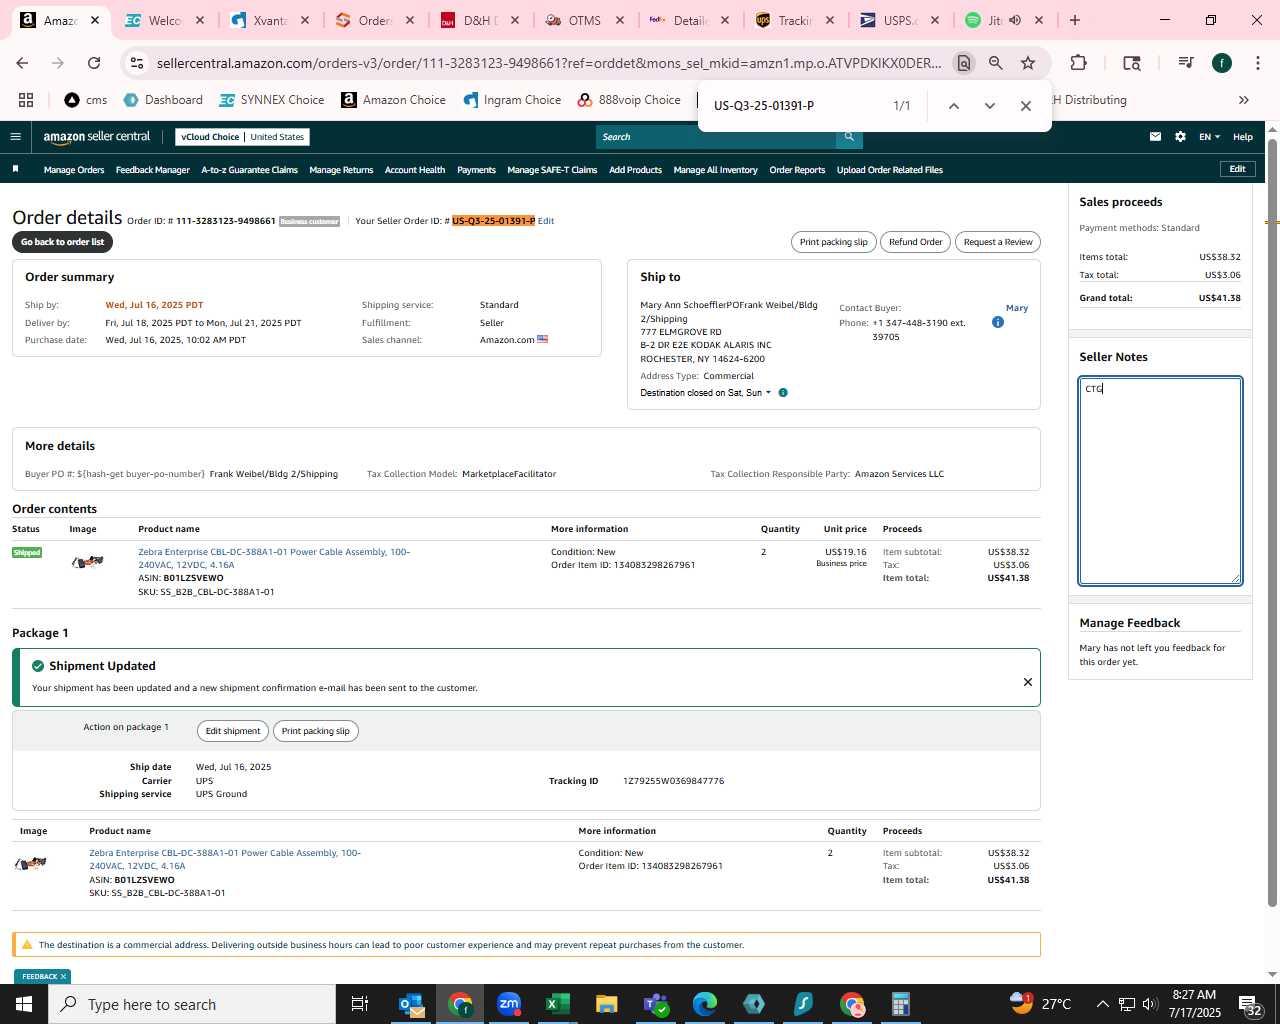This screenshot has height=1024, width=1280.
Task: Open the Calculator from the taskbar
Action: (900, 1004)
